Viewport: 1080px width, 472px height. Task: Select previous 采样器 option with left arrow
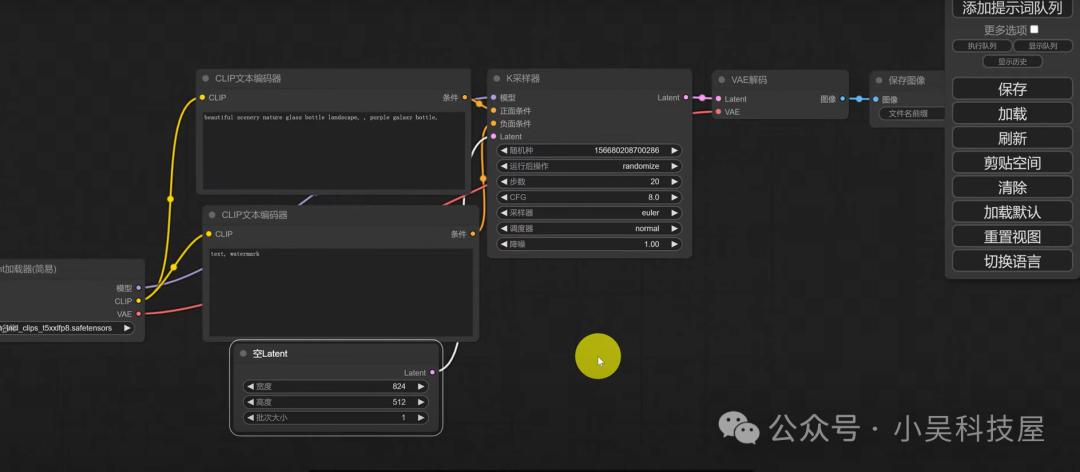coord(503,213)
